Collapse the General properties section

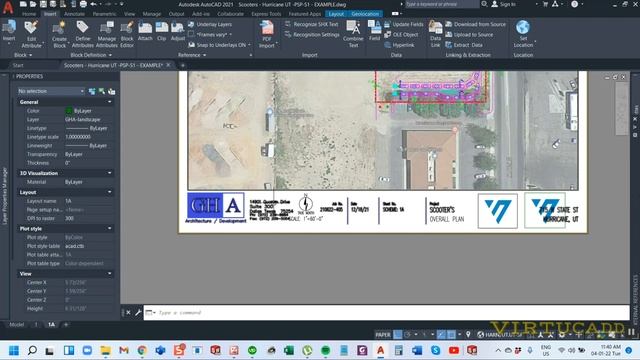coord(109,102)
